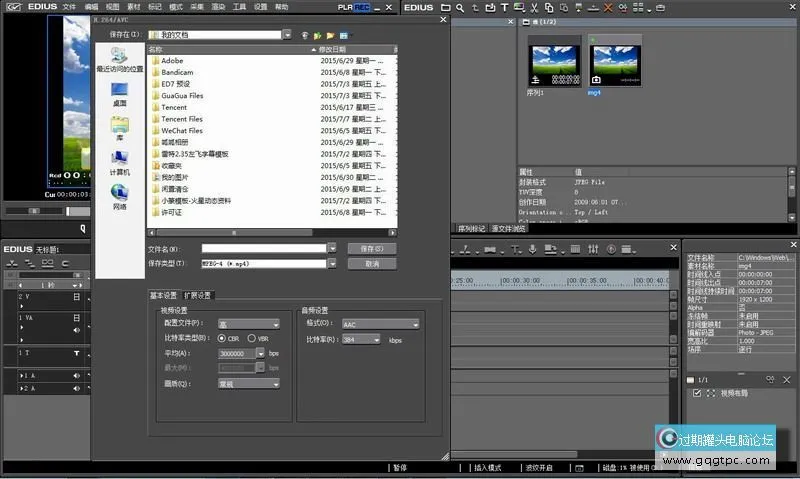Click the search magnifier icon in bin toolbar

[459, 7]
